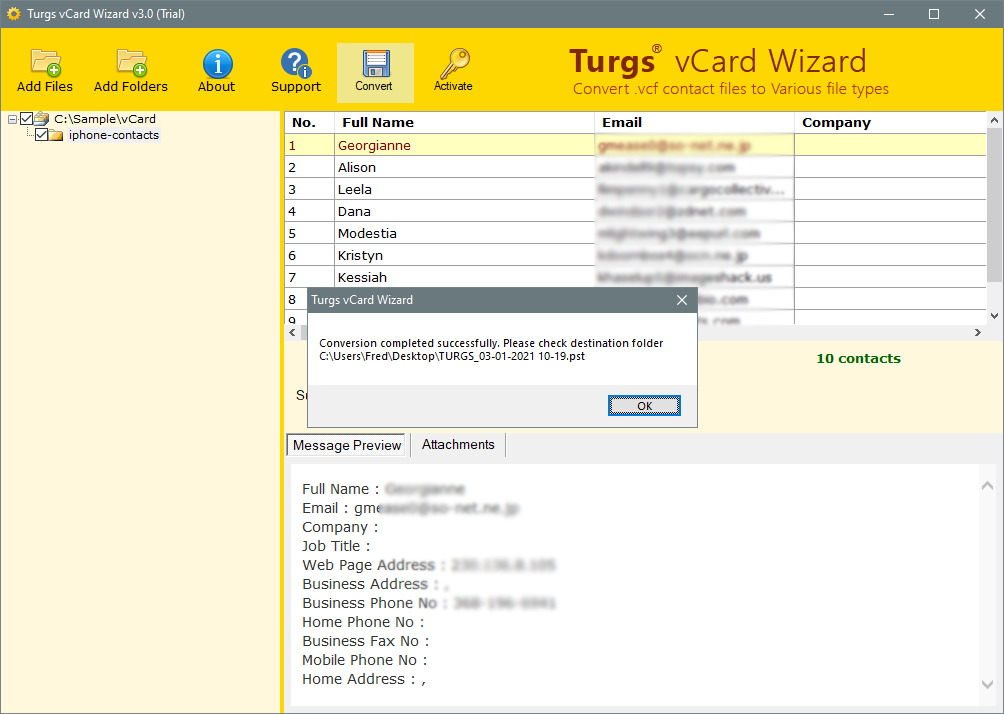Sort by the Company column header
Image resolution: width=1004 pixels, height=714 pixels.
point(890,122)
